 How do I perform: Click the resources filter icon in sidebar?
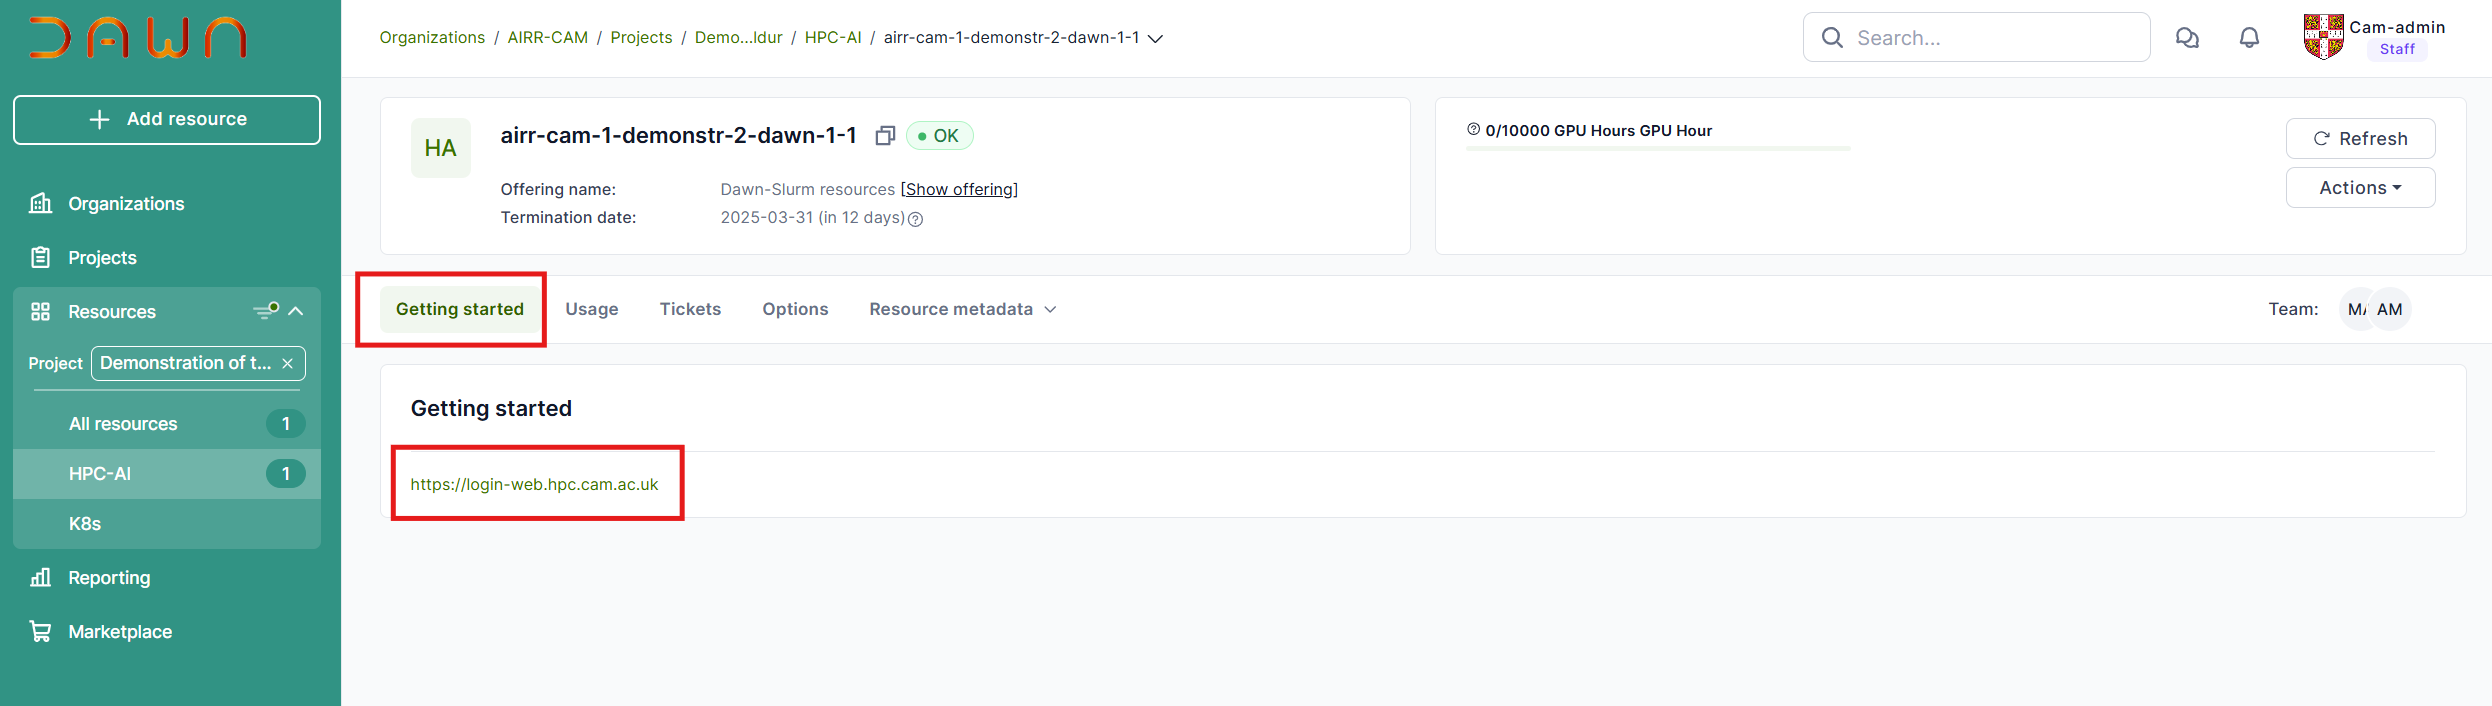pyautogui.click(x=265, y=311)
